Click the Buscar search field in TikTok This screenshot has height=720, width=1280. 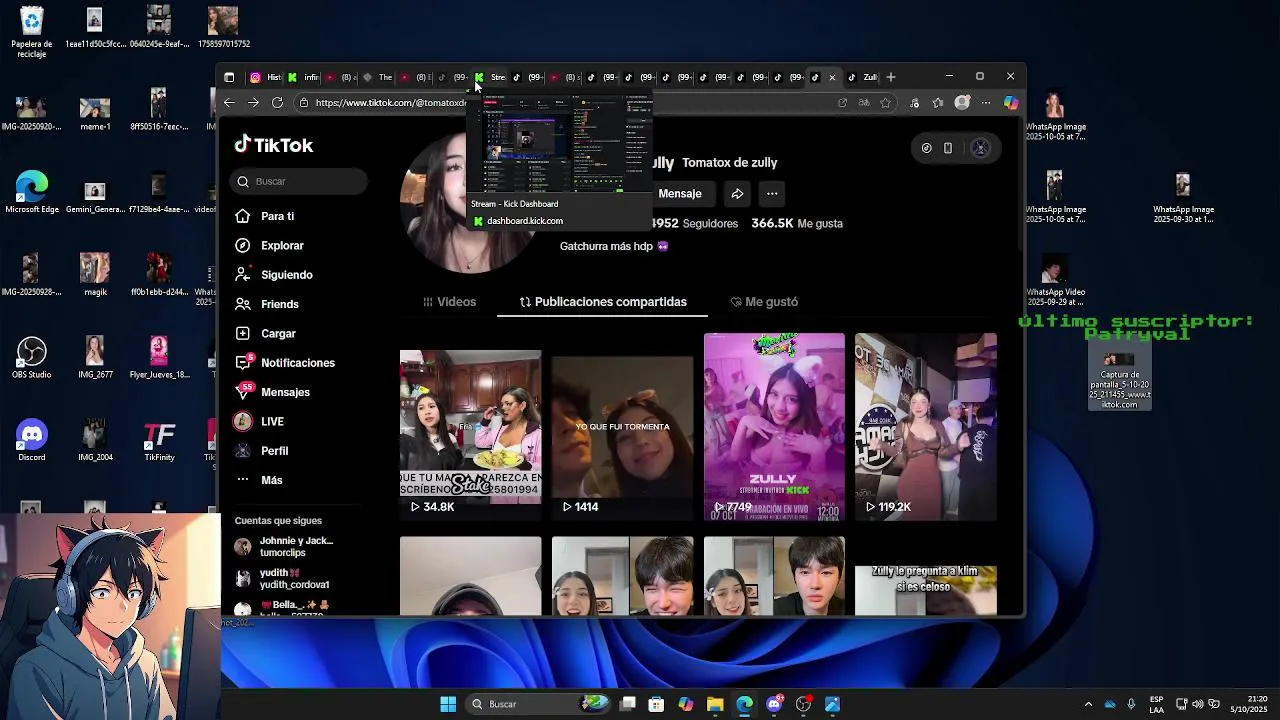pyautogui.click(x=299, y=181)
